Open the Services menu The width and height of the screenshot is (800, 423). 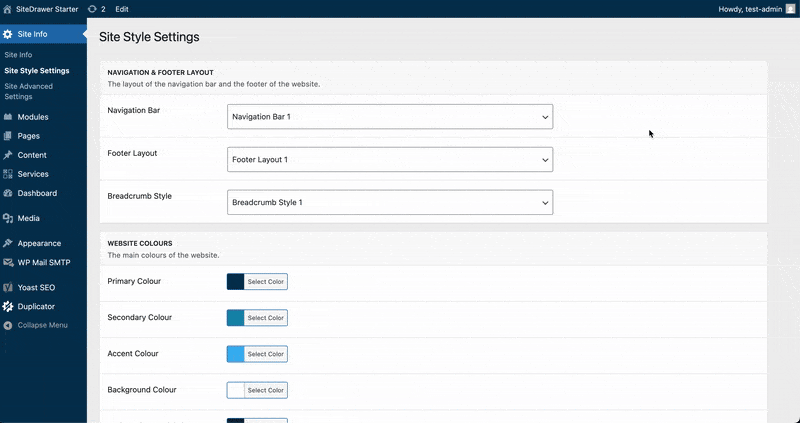[x=33, y=174]
